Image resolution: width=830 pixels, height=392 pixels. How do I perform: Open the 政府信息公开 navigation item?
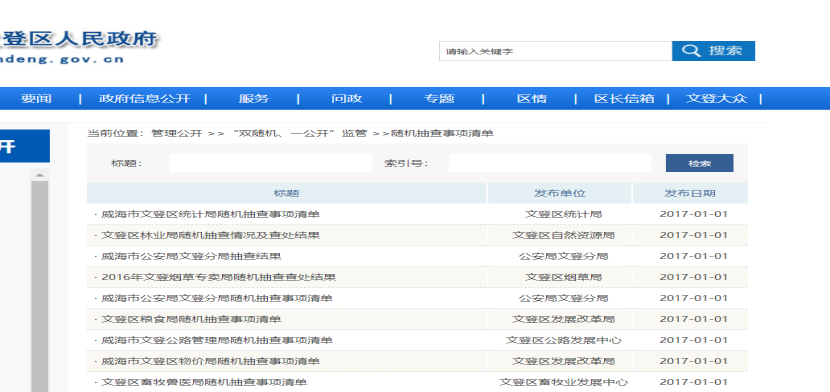(x=145, y=98)
